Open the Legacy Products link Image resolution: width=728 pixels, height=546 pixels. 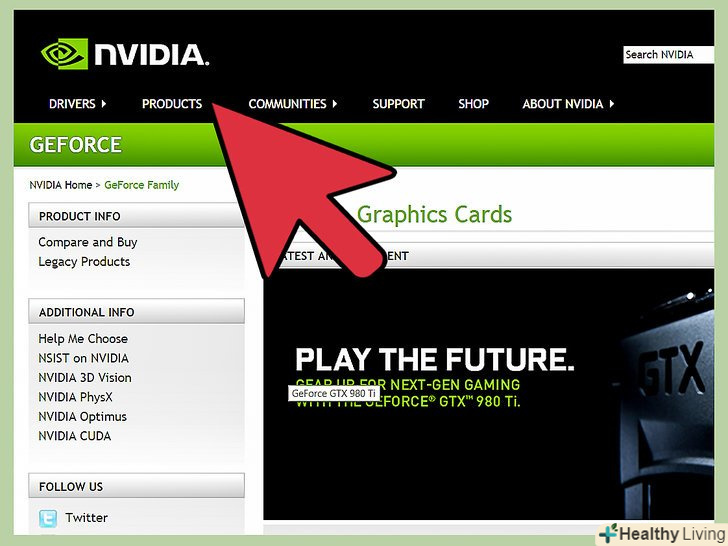coord(84,262)
